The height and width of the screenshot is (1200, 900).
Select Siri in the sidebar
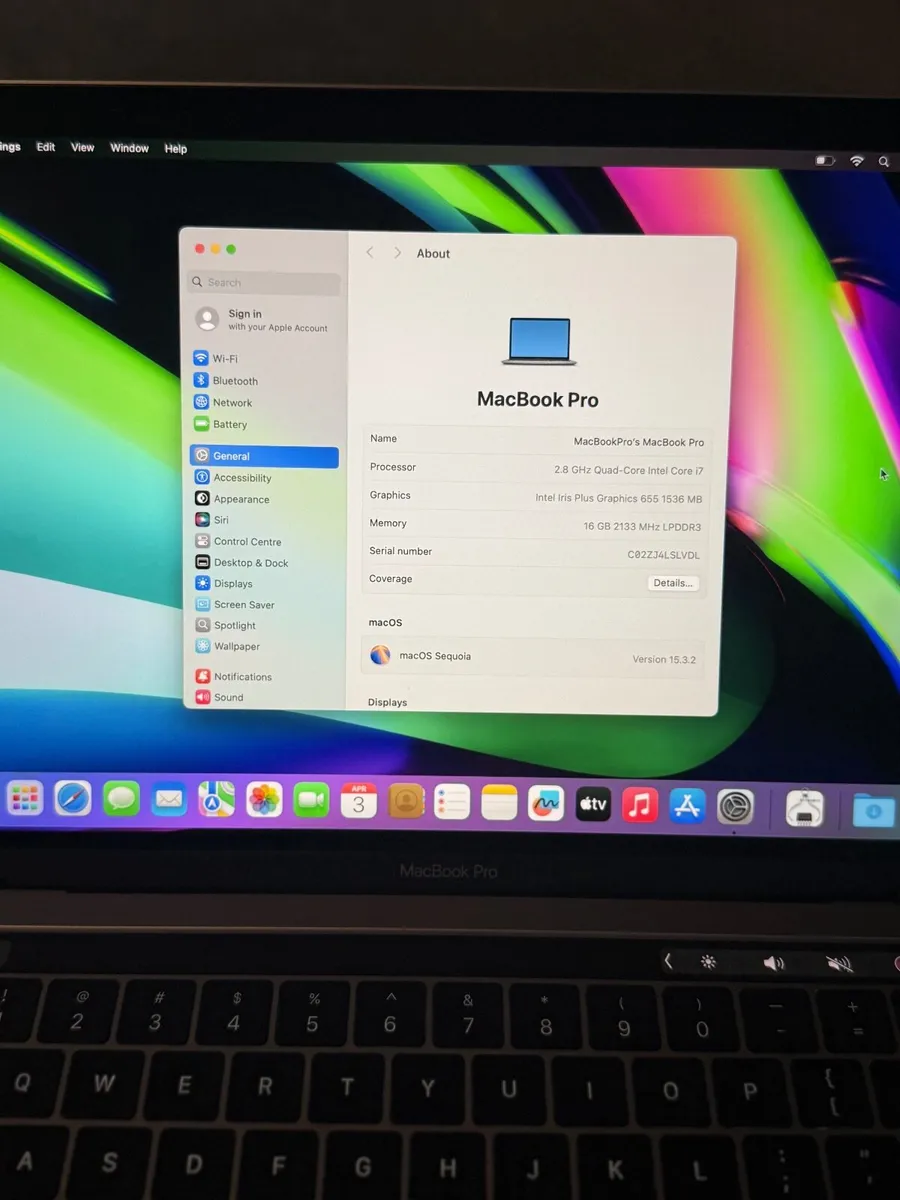point(220,520)
